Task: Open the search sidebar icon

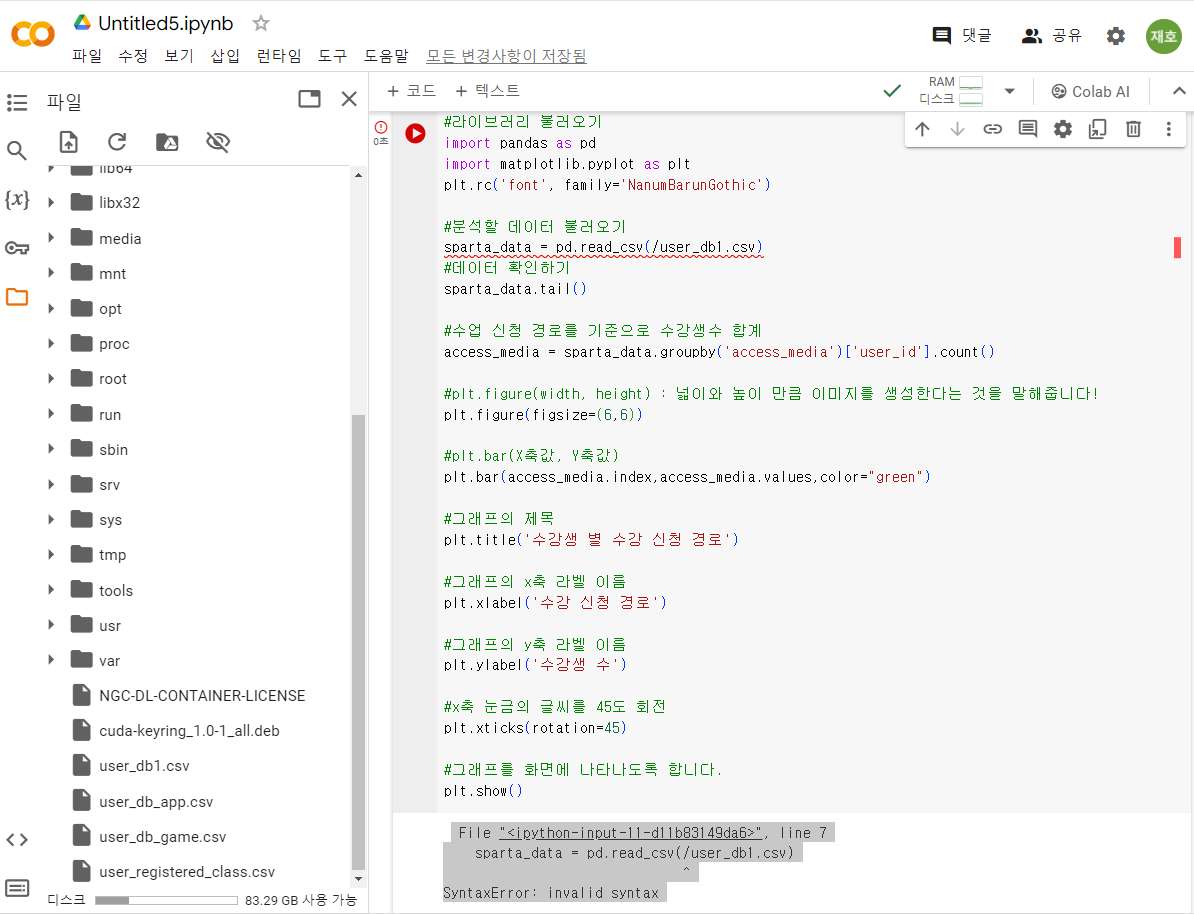Action: tap(17, 151)
